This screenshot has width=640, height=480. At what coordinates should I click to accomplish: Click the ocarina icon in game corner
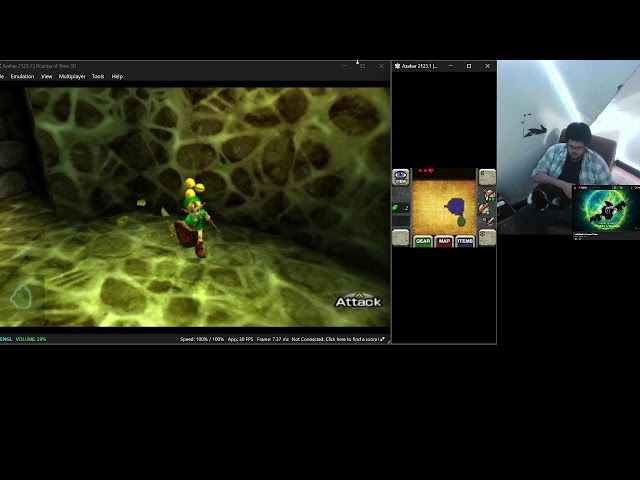[21, 297]
